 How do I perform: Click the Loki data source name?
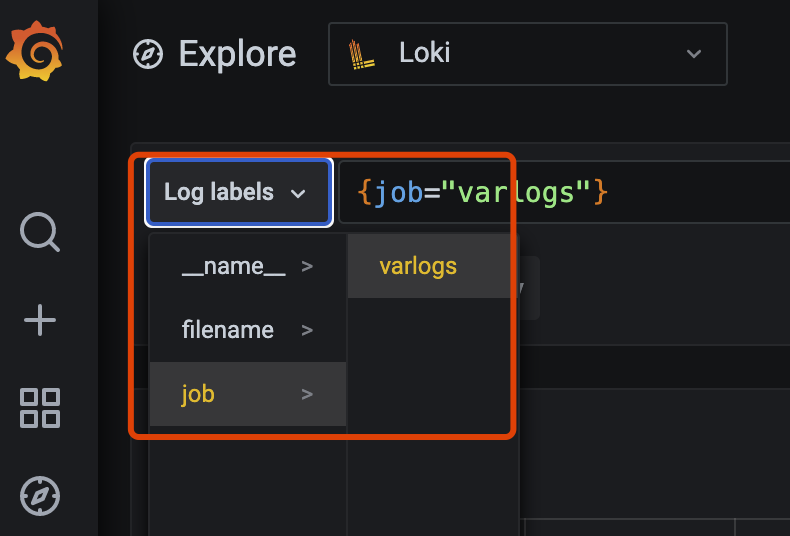425,53
